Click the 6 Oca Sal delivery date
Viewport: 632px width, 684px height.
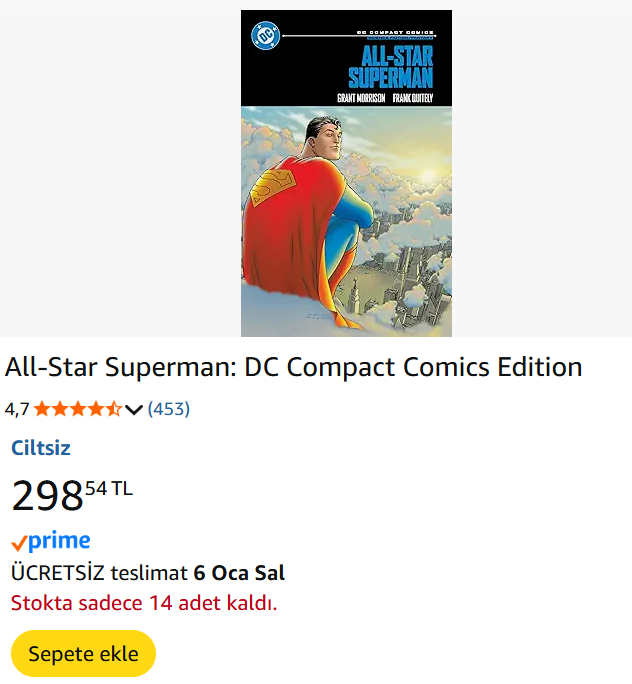239,573
